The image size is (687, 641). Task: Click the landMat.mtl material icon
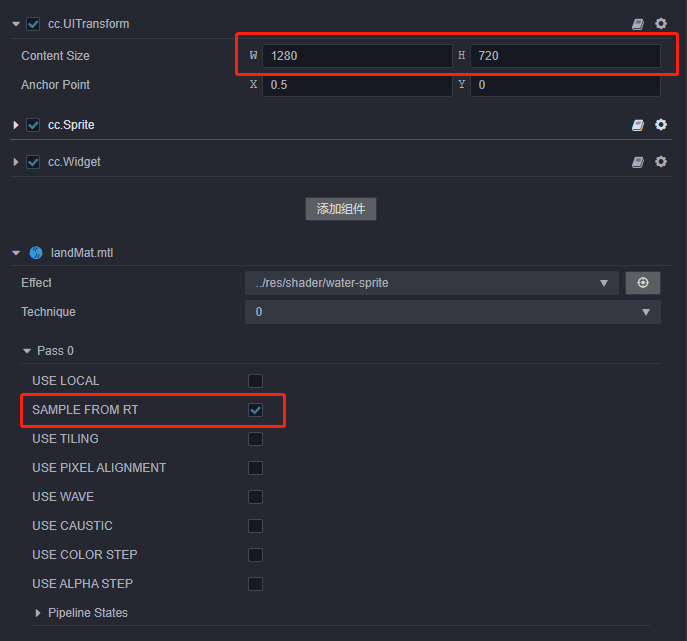(x=36, y=253)
